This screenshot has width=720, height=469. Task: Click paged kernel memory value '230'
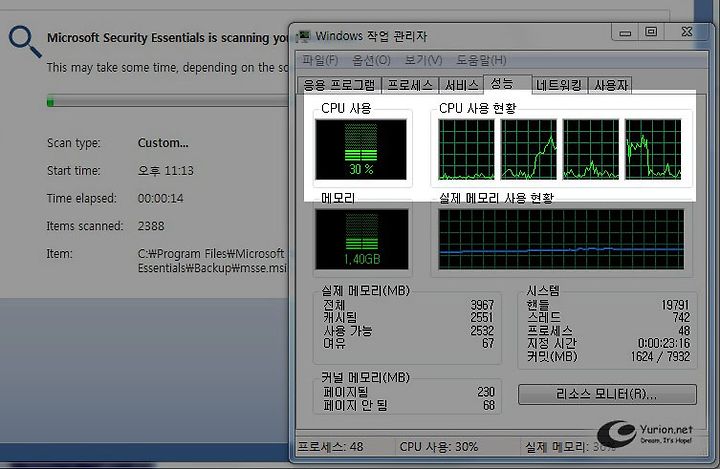click(x=486, y=392)
